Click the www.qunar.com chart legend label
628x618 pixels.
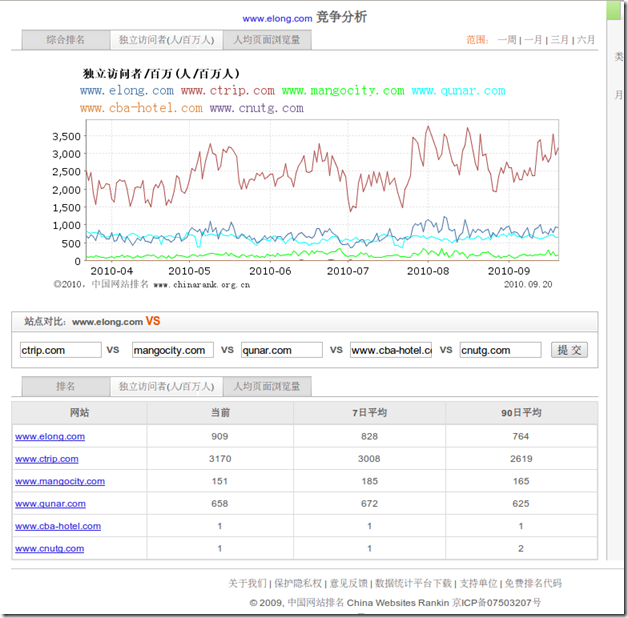point(459,91)
